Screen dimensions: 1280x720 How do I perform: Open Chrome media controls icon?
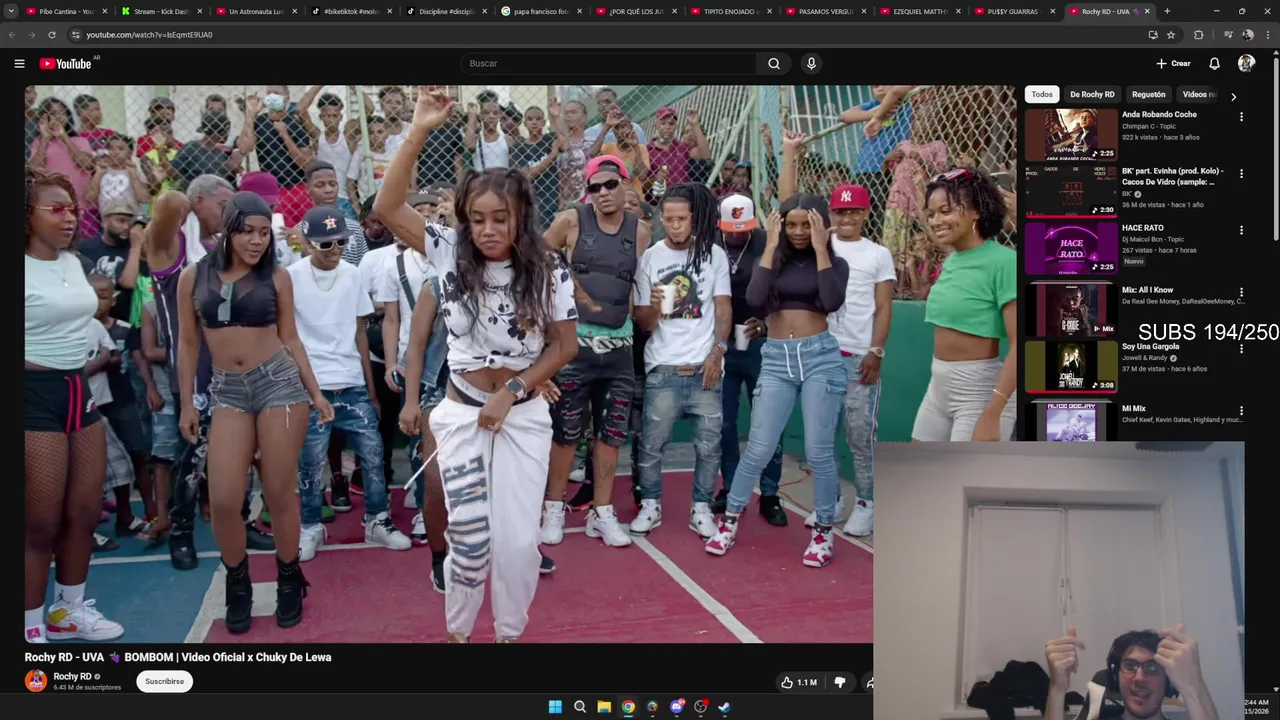point(1228,34)
